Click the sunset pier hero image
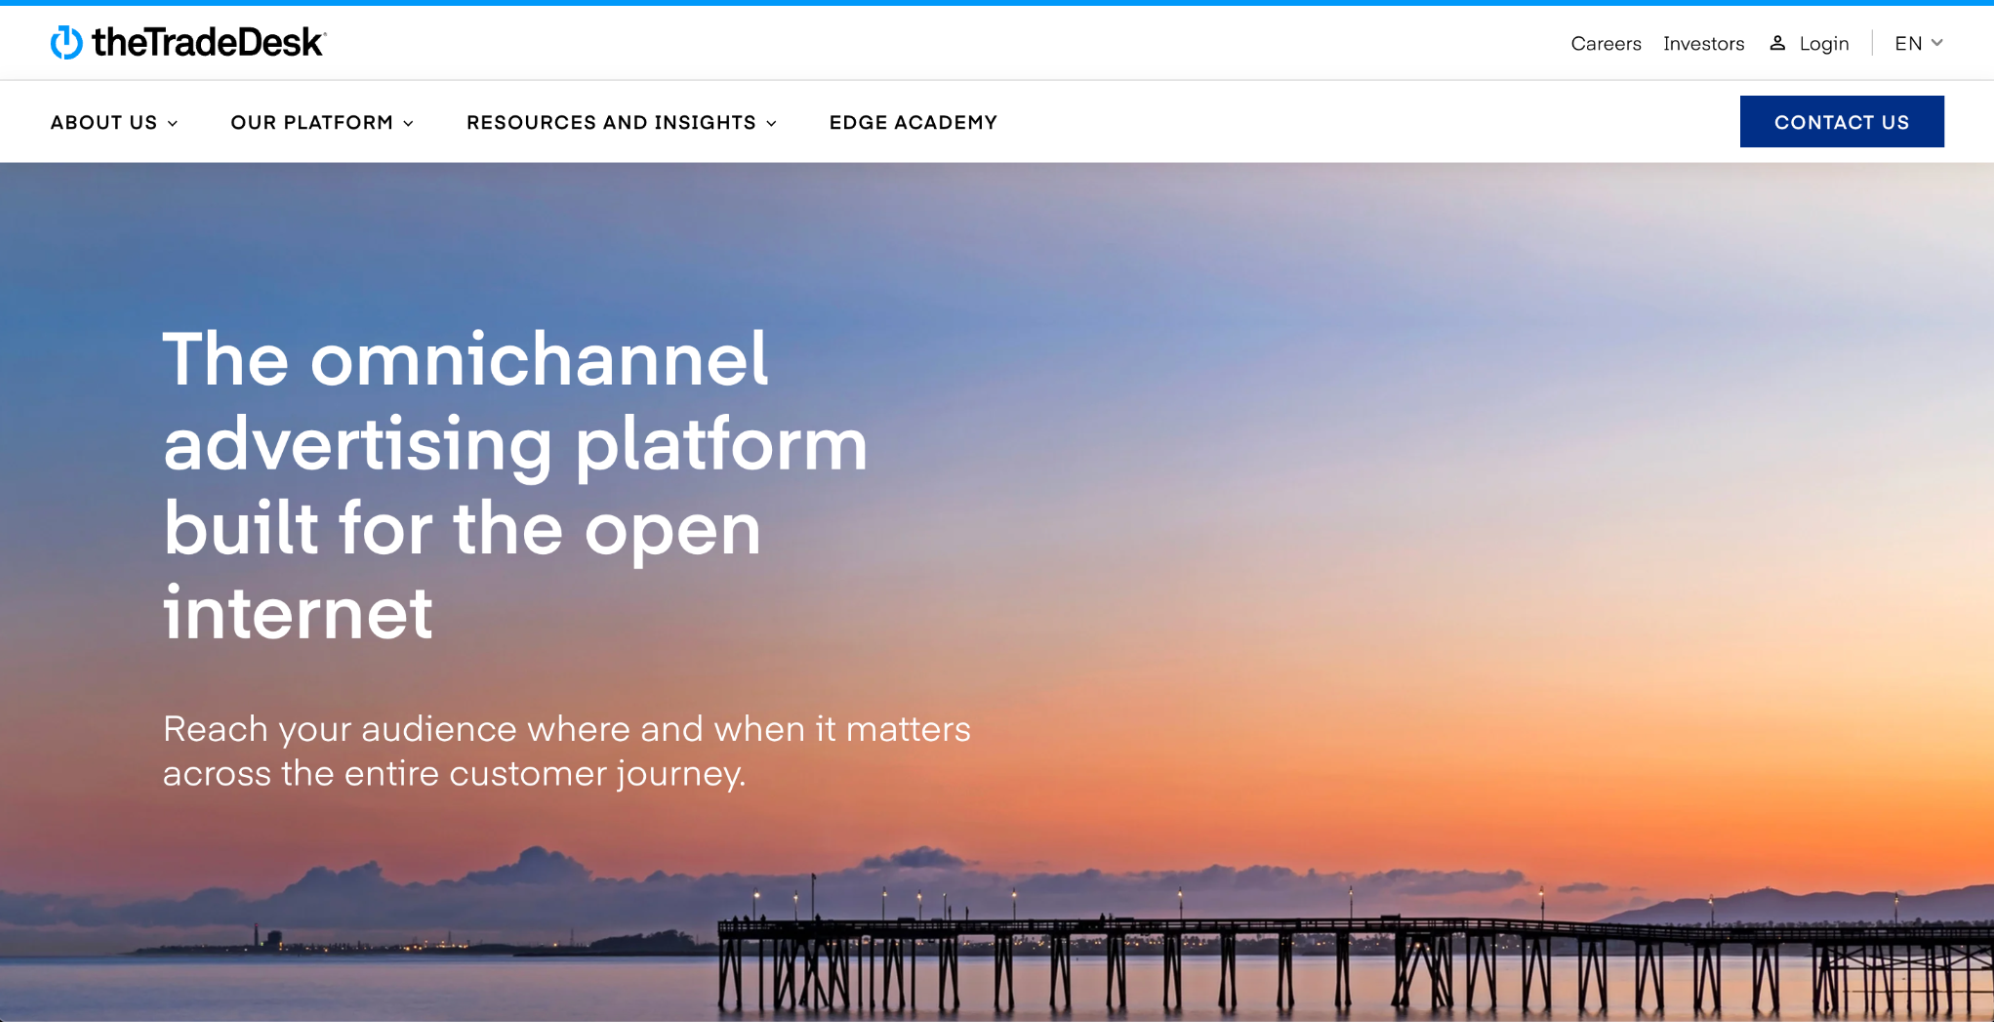 click(x=1450, y=600)
